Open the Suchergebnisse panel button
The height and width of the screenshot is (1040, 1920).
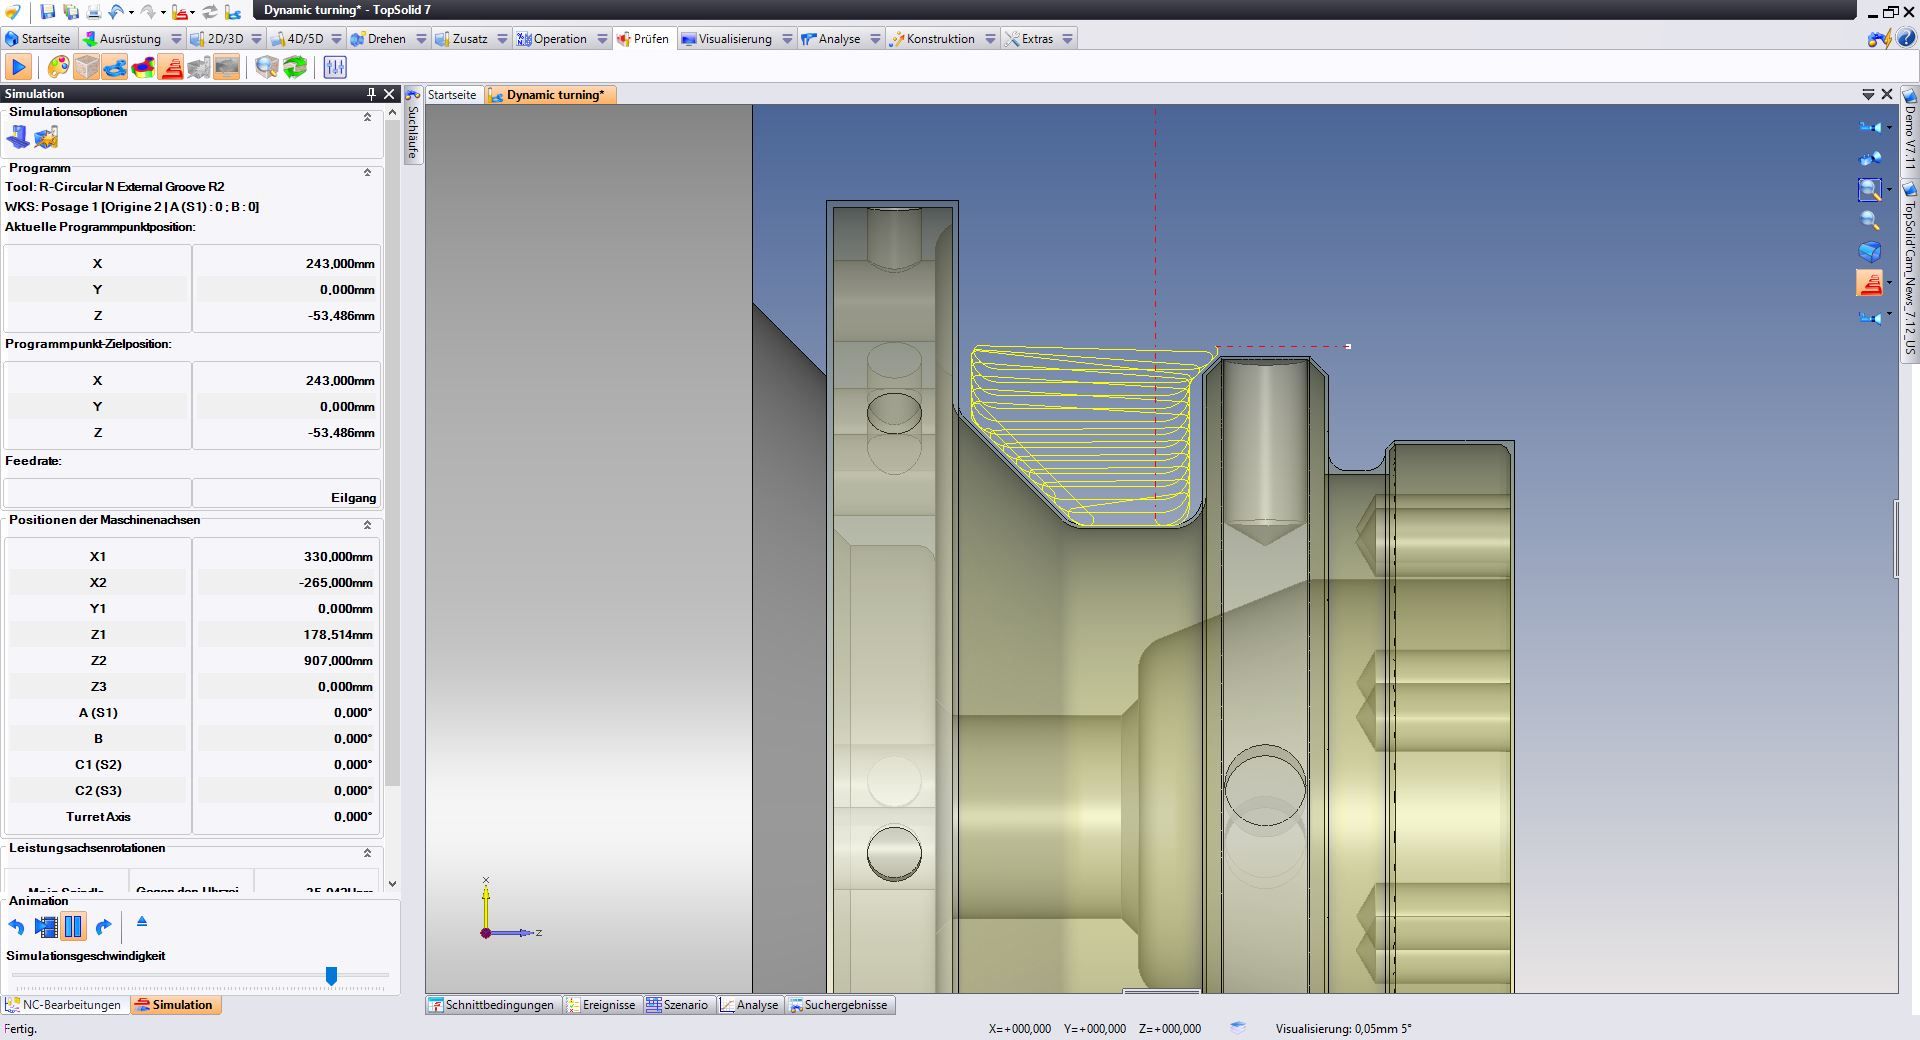click(838, 1005)
